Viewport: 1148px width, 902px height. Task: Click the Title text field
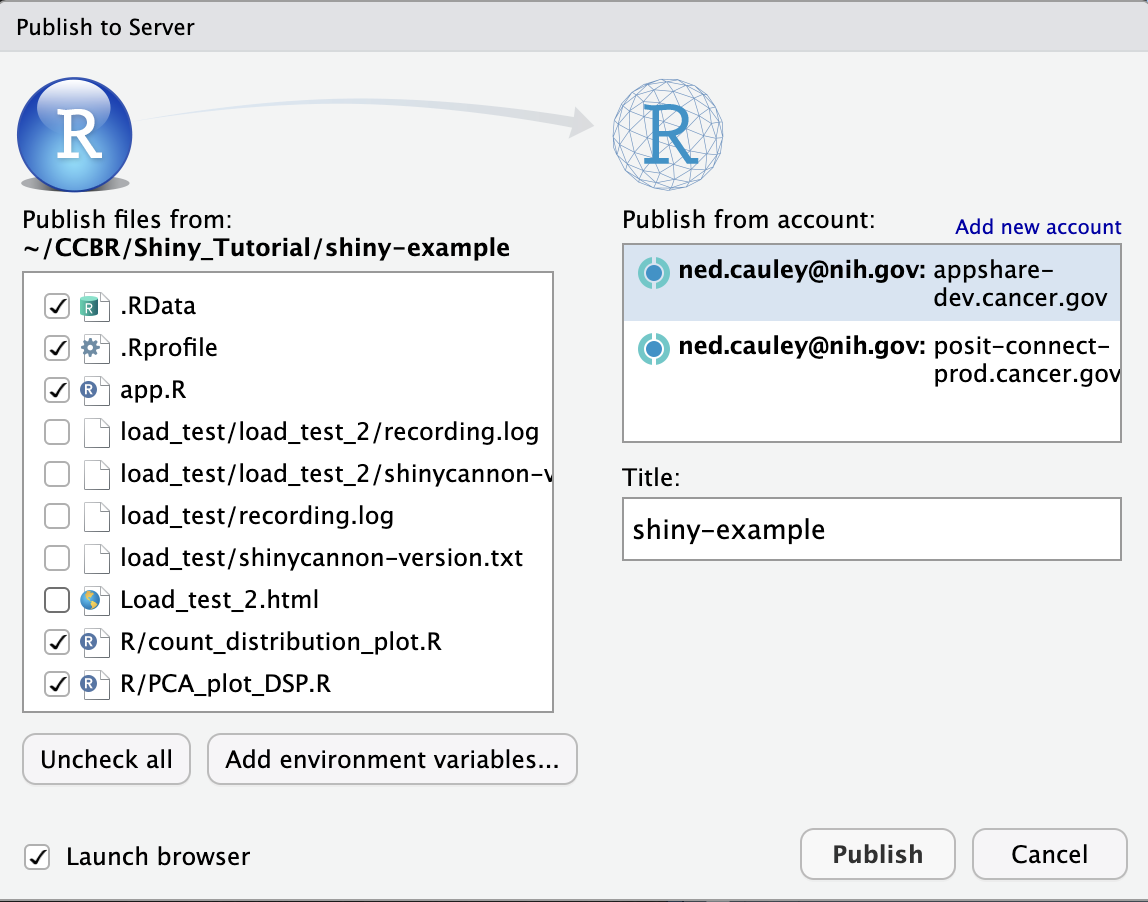tap(871, 529)
